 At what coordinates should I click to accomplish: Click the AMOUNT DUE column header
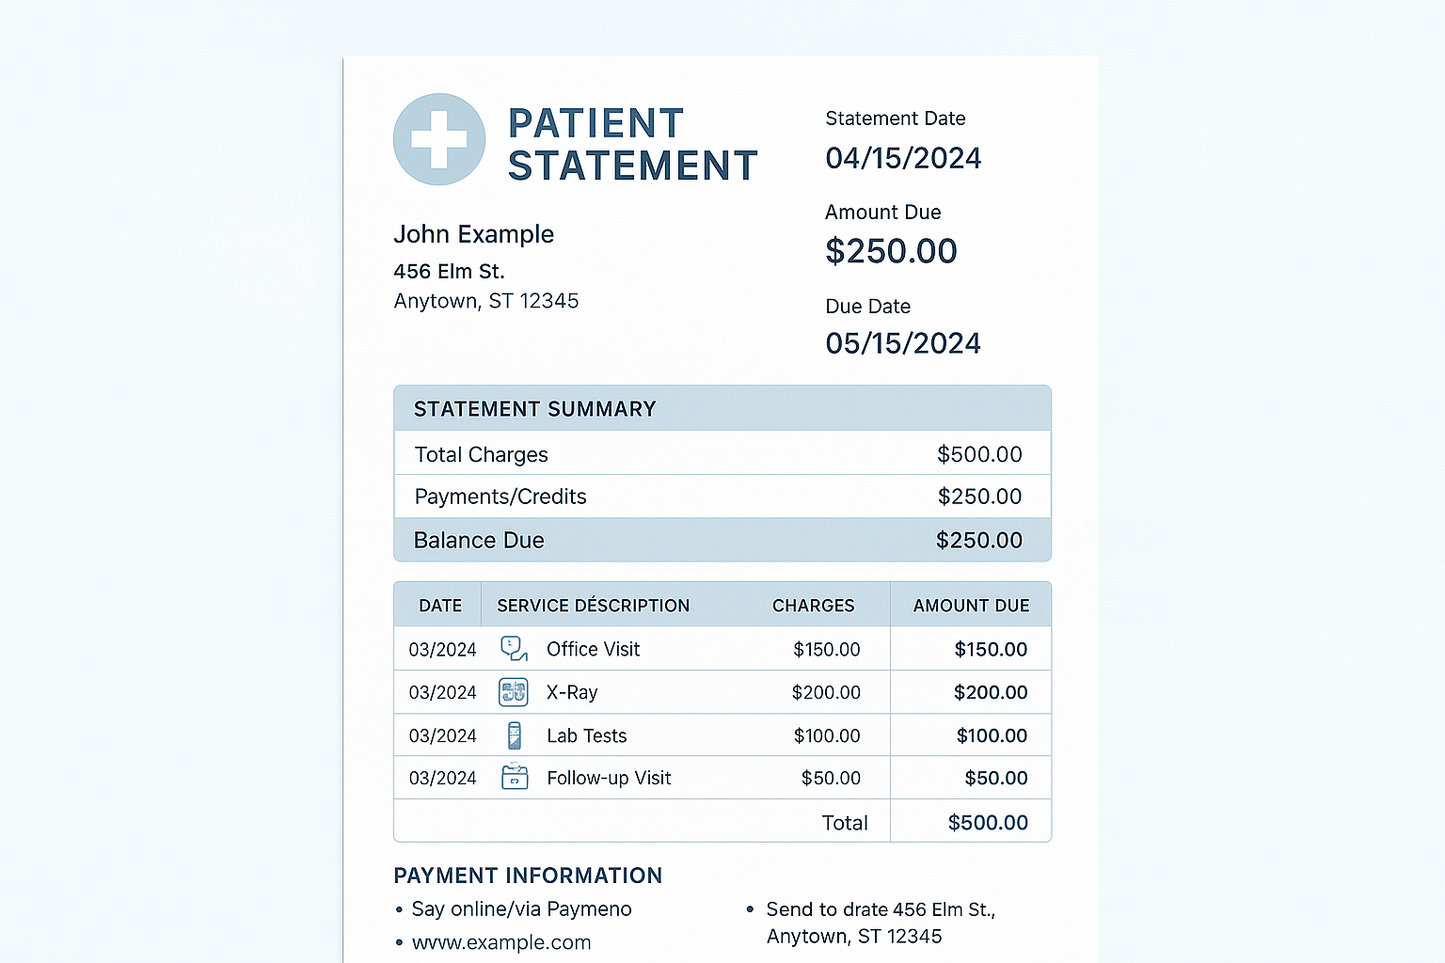click(971, 606)
